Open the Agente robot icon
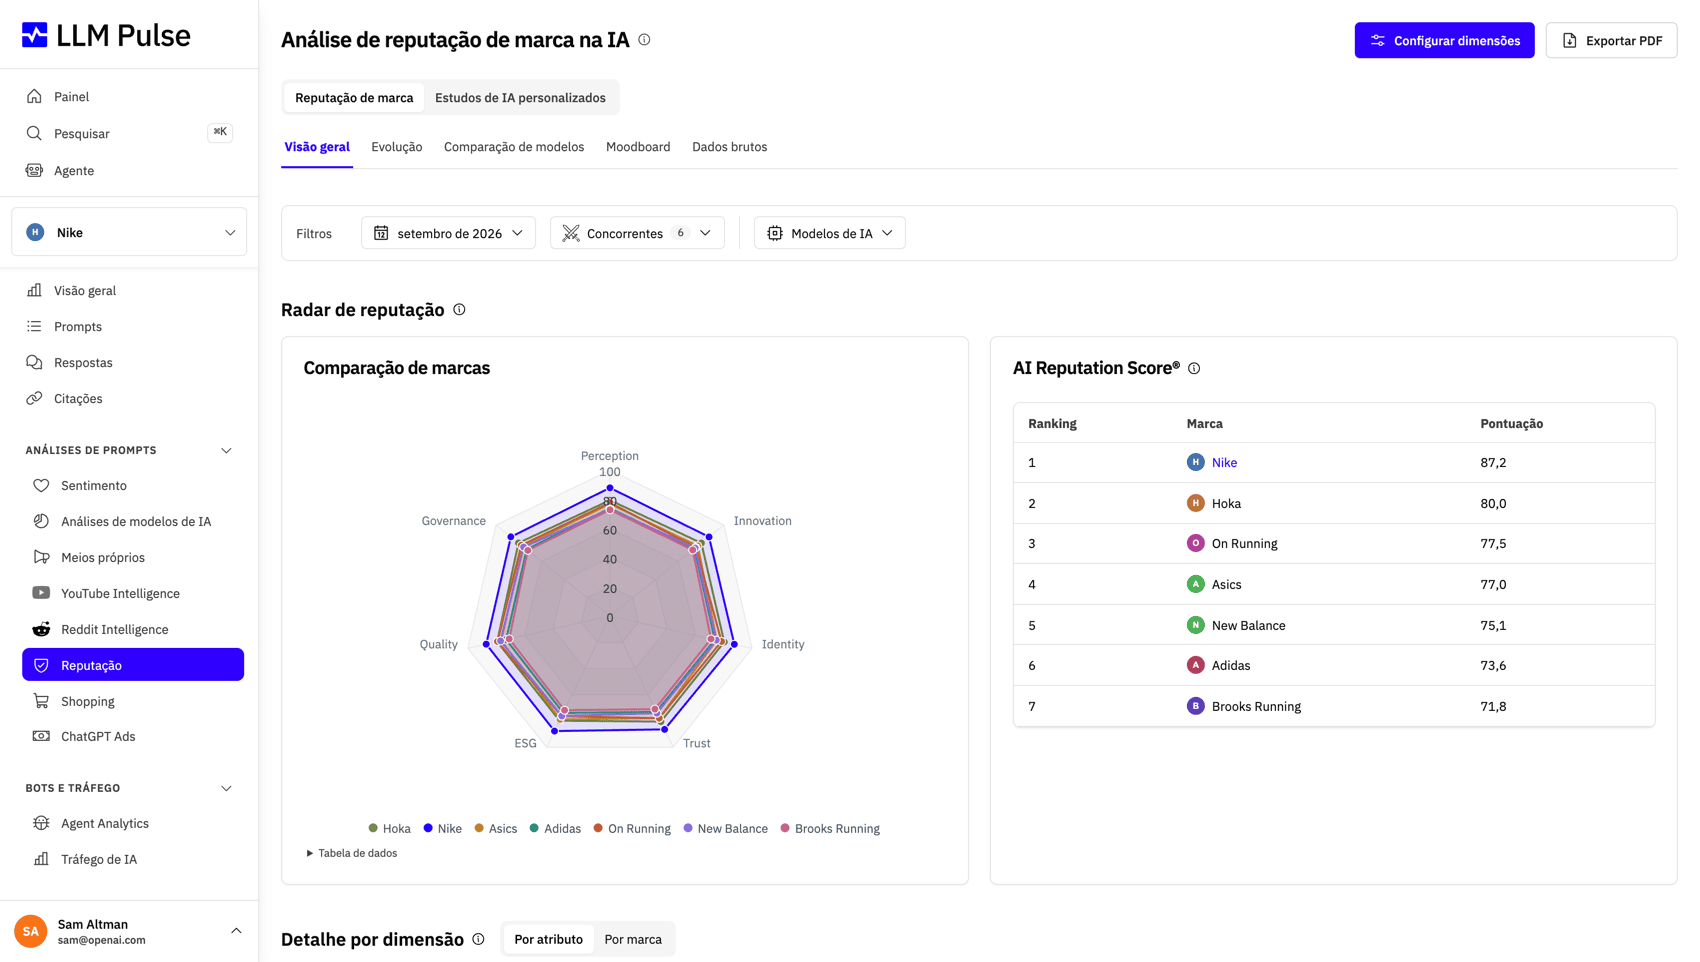This screenshot has width=1700, height=962. [34, 170]
